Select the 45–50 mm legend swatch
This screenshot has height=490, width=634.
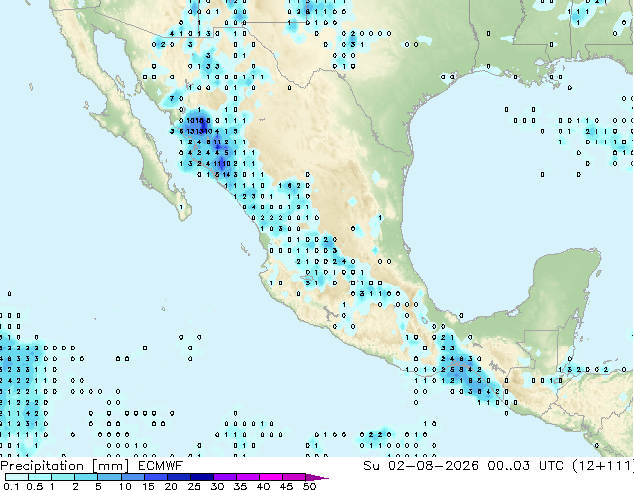(x=294, y=477)
